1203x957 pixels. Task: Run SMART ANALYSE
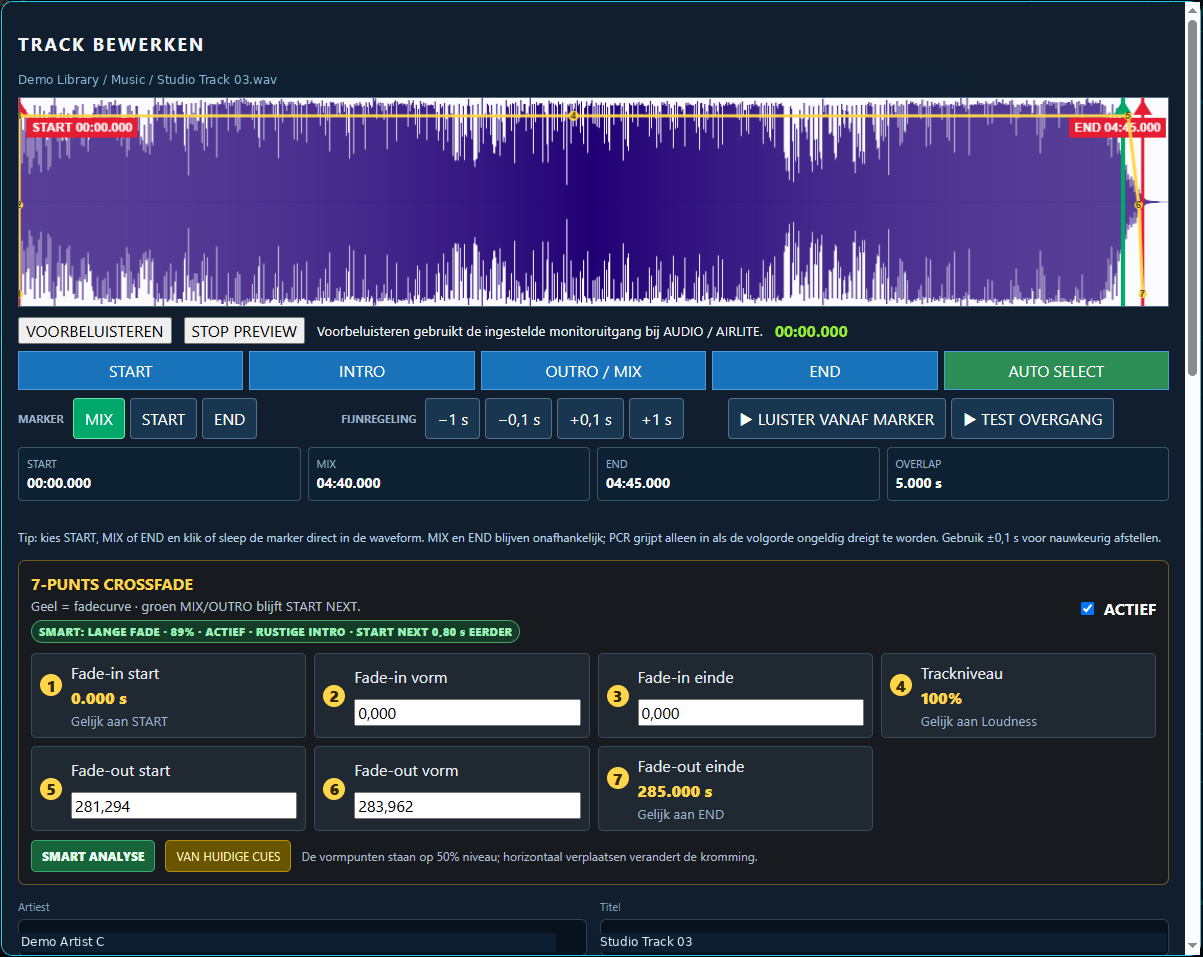point(93,856)
